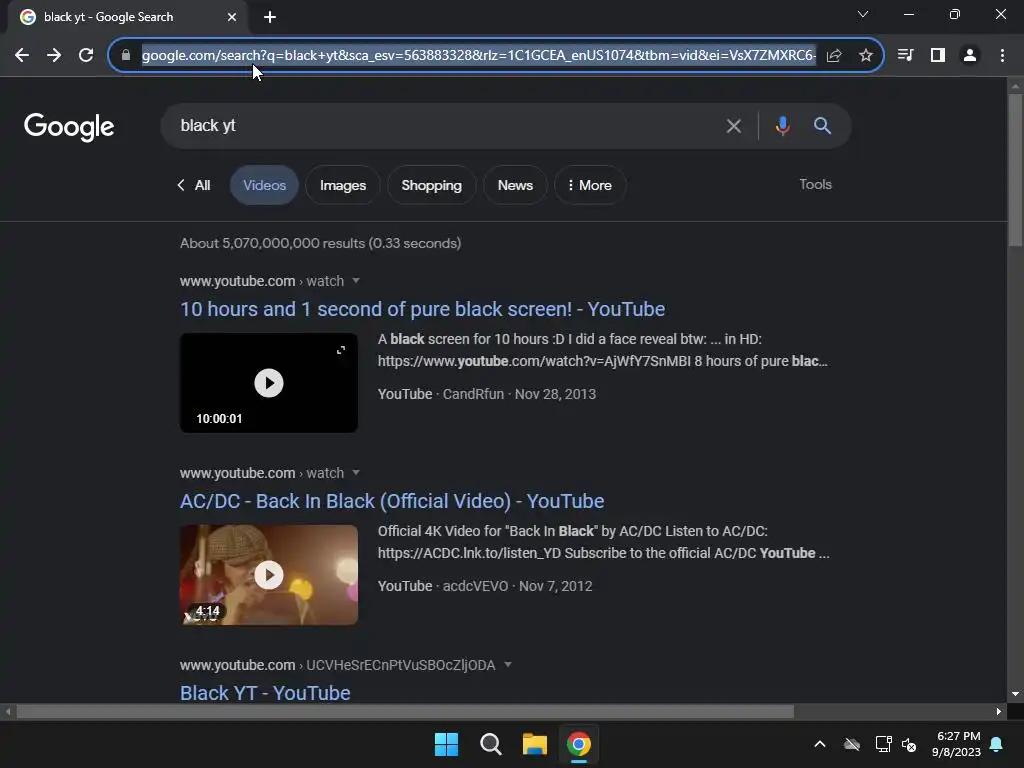The width and height of the screenshot is (1024, 768).
Task: Open the tab search chevron
Action: [x=863, y=14]
